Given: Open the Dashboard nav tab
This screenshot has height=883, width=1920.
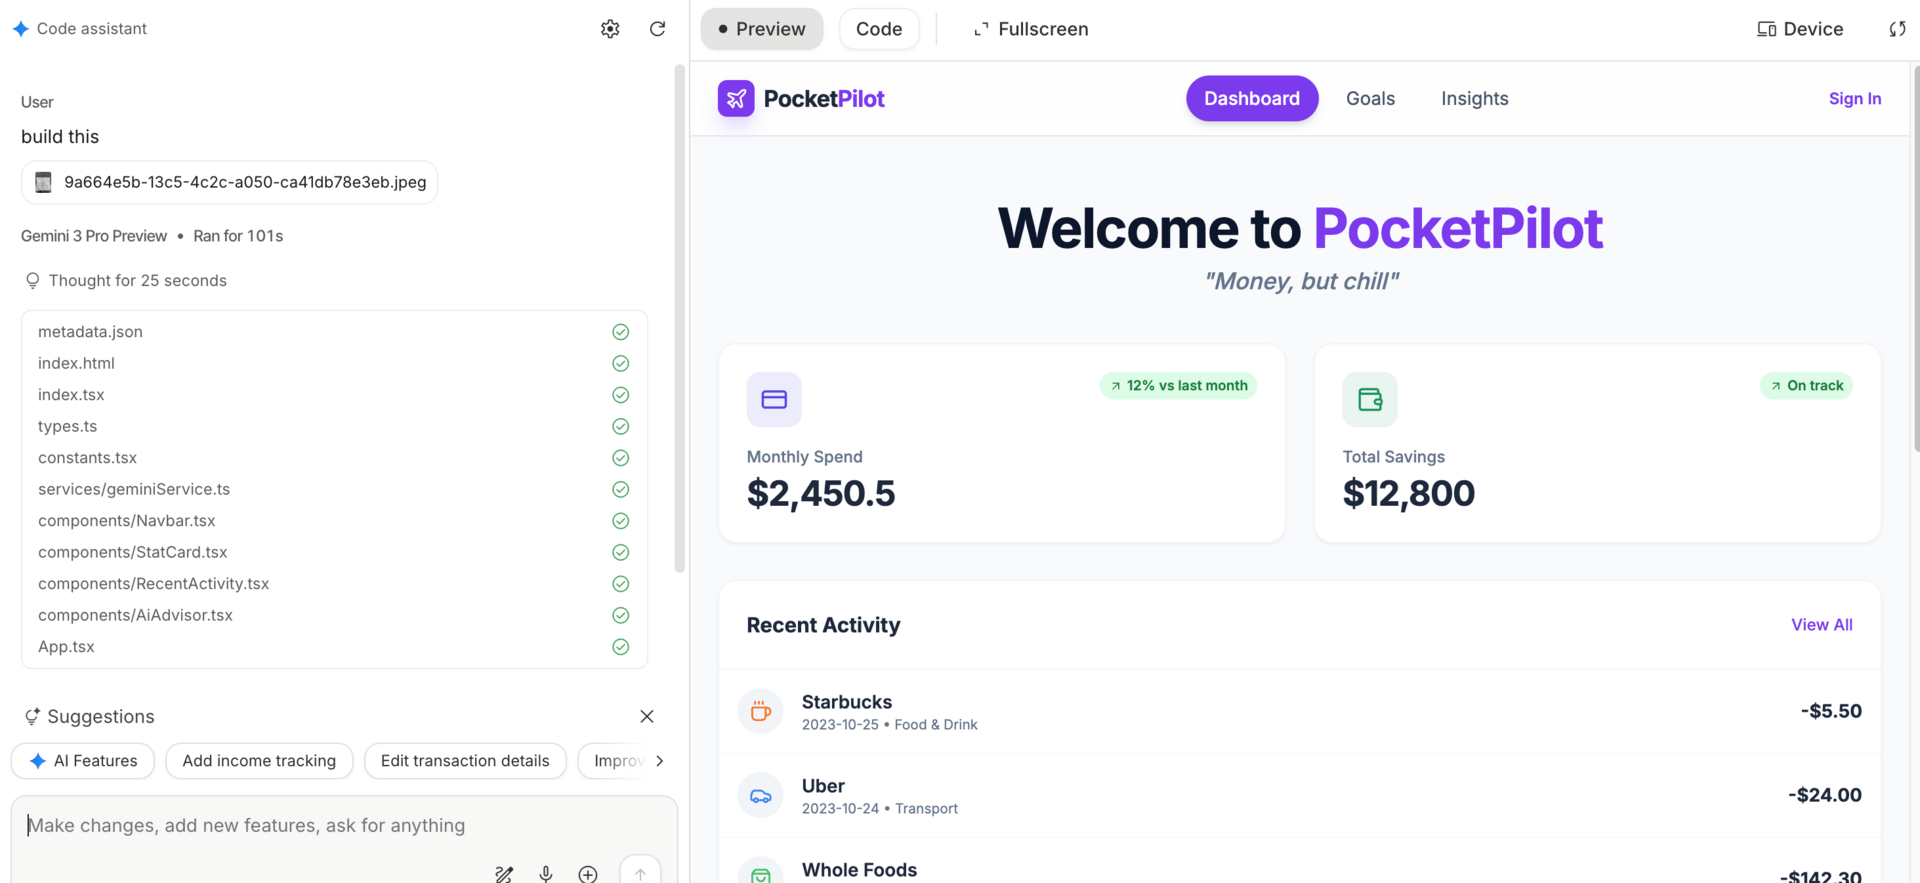Looking at the screenshot, I should pos(1252,98).
